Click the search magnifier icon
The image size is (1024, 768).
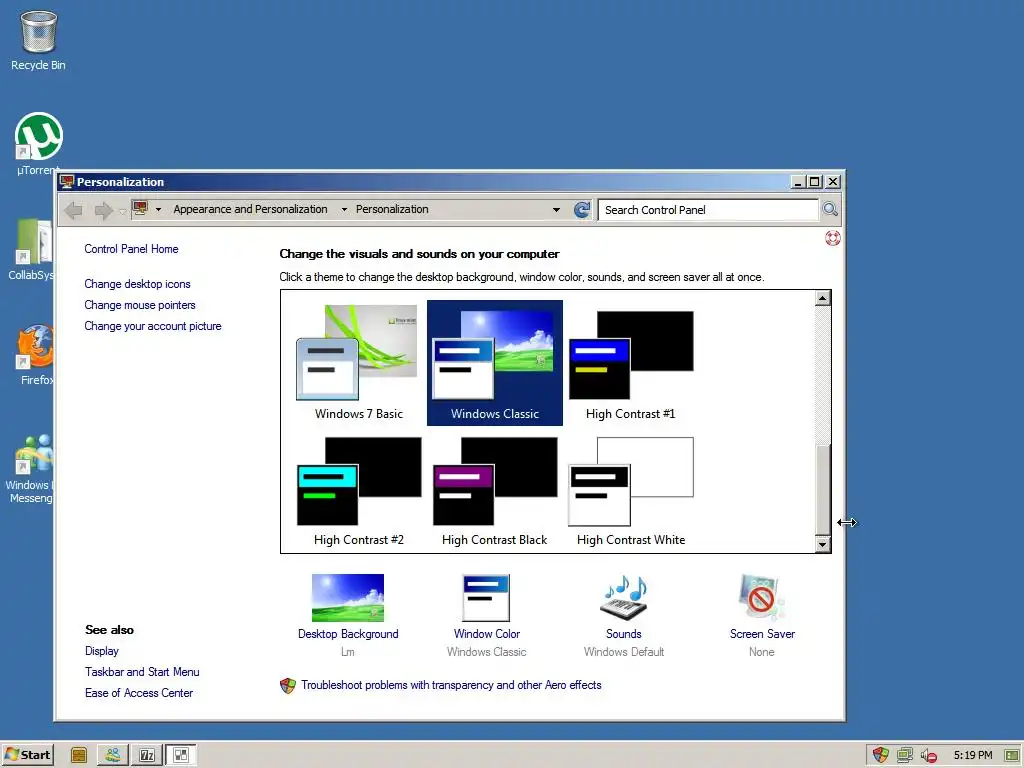830,210
